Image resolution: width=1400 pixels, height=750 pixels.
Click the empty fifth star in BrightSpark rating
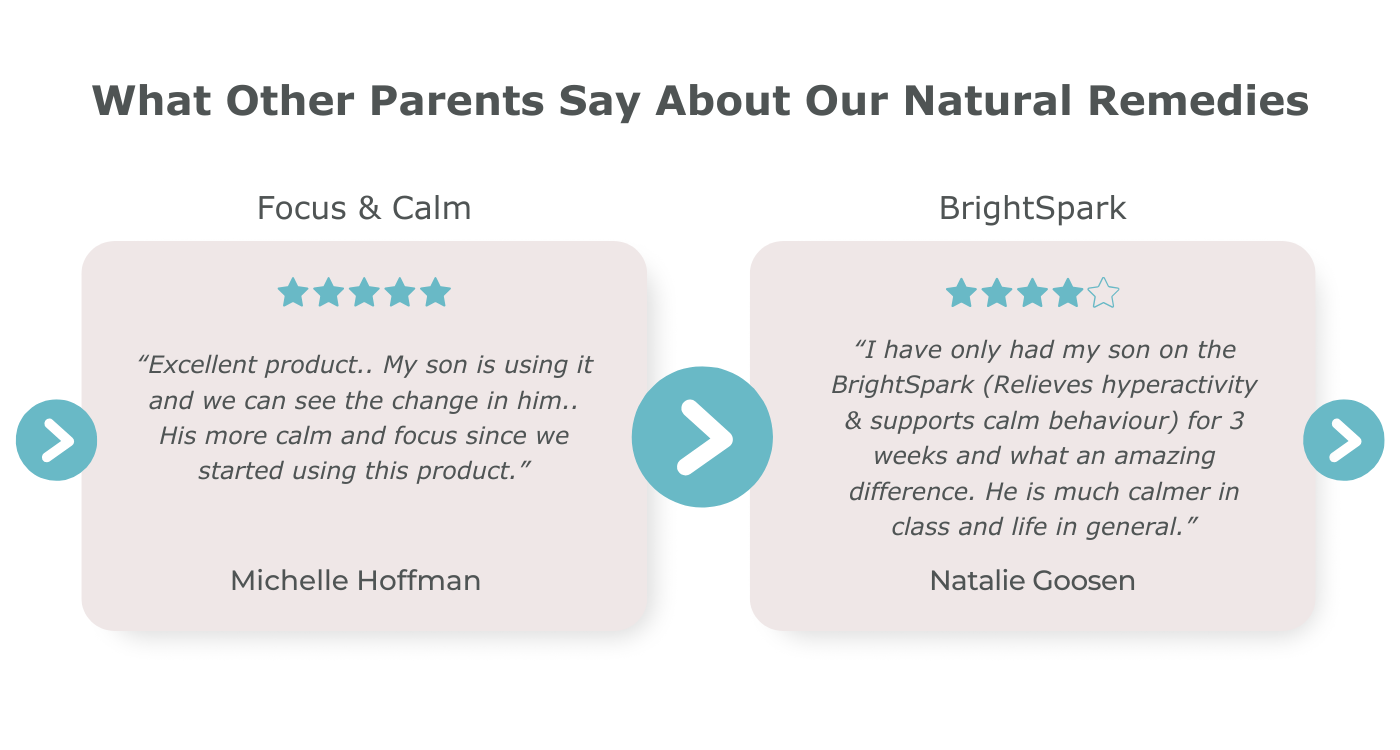click(1103, 293)
